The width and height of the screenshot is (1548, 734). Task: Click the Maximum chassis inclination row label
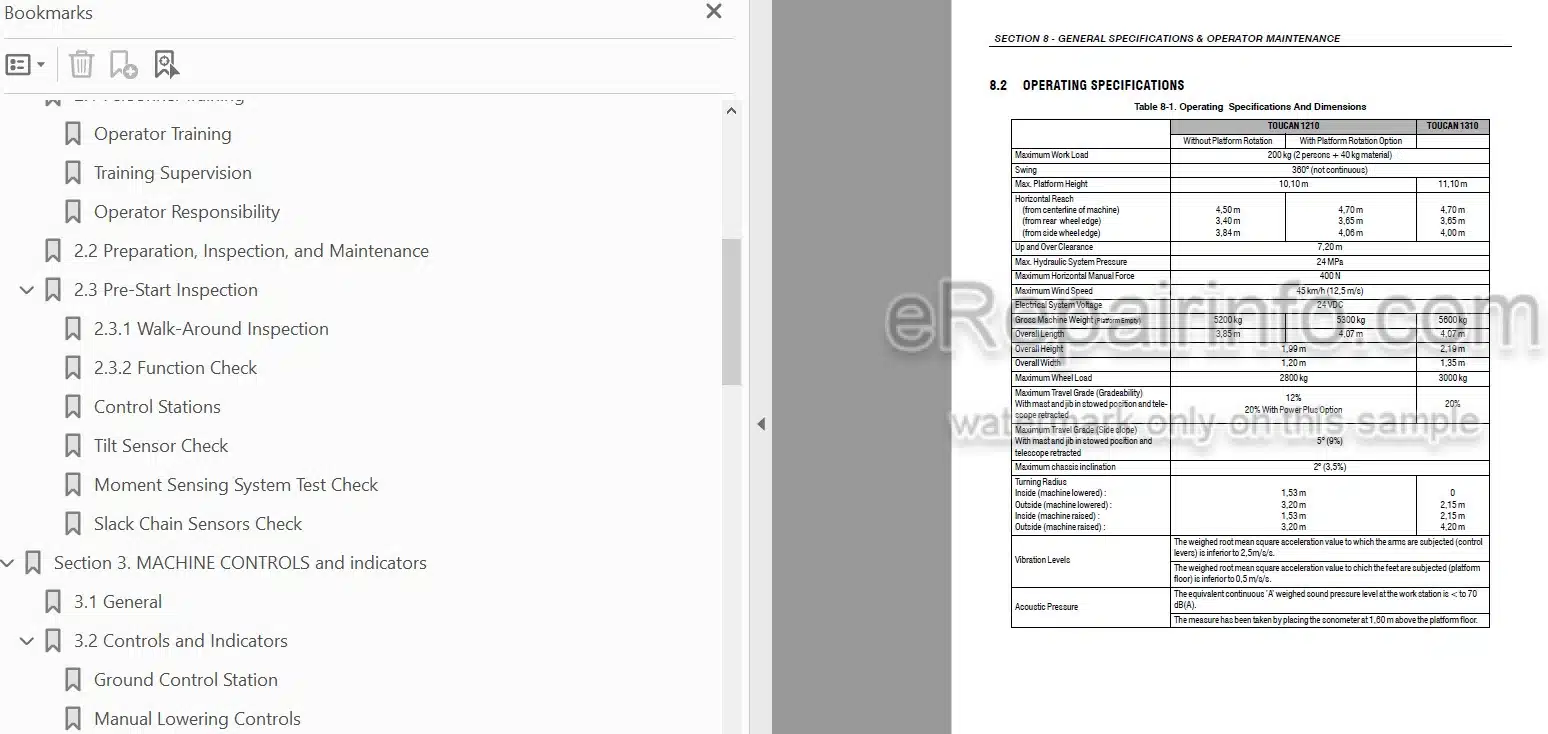(1065, 467)
